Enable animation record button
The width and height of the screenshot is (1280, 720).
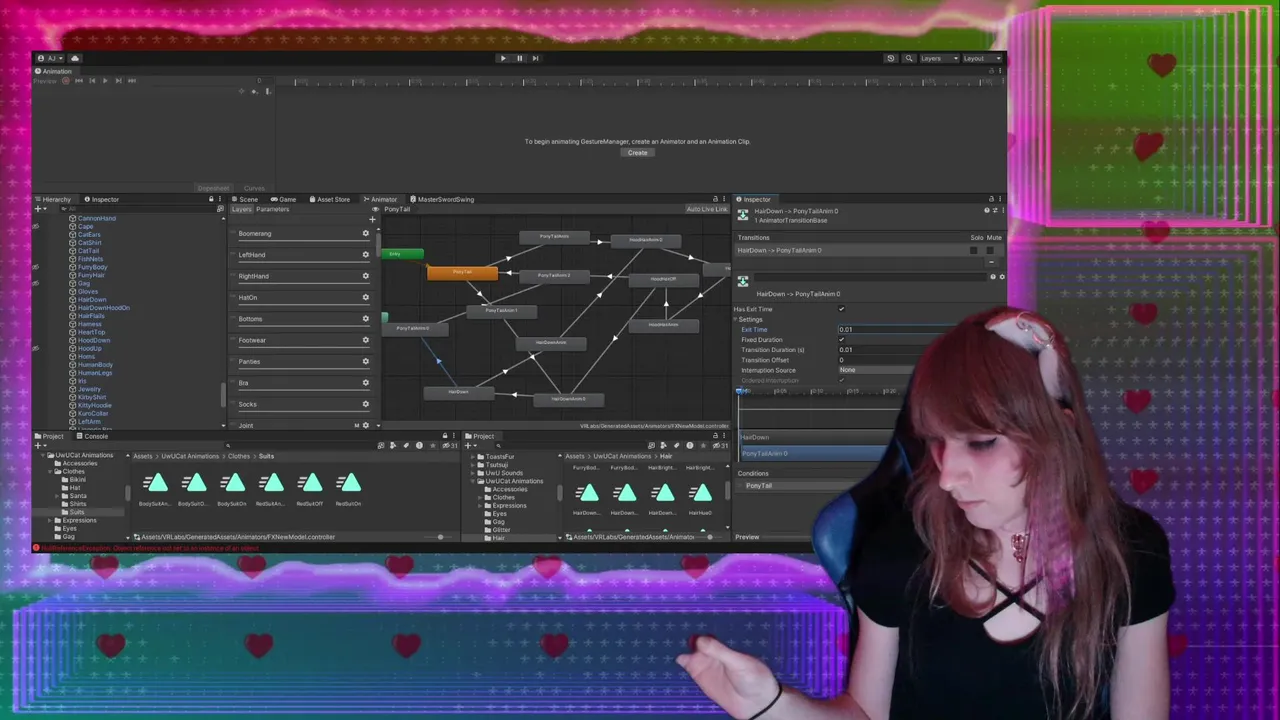coord(66,81)
